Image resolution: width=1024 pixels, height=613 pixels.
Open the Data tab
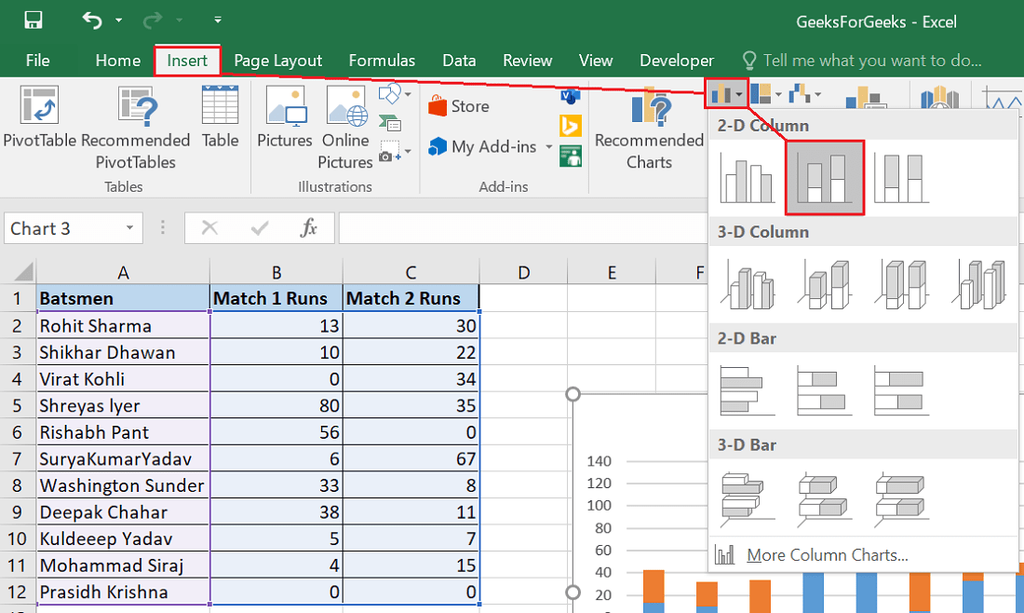(458, 61)
